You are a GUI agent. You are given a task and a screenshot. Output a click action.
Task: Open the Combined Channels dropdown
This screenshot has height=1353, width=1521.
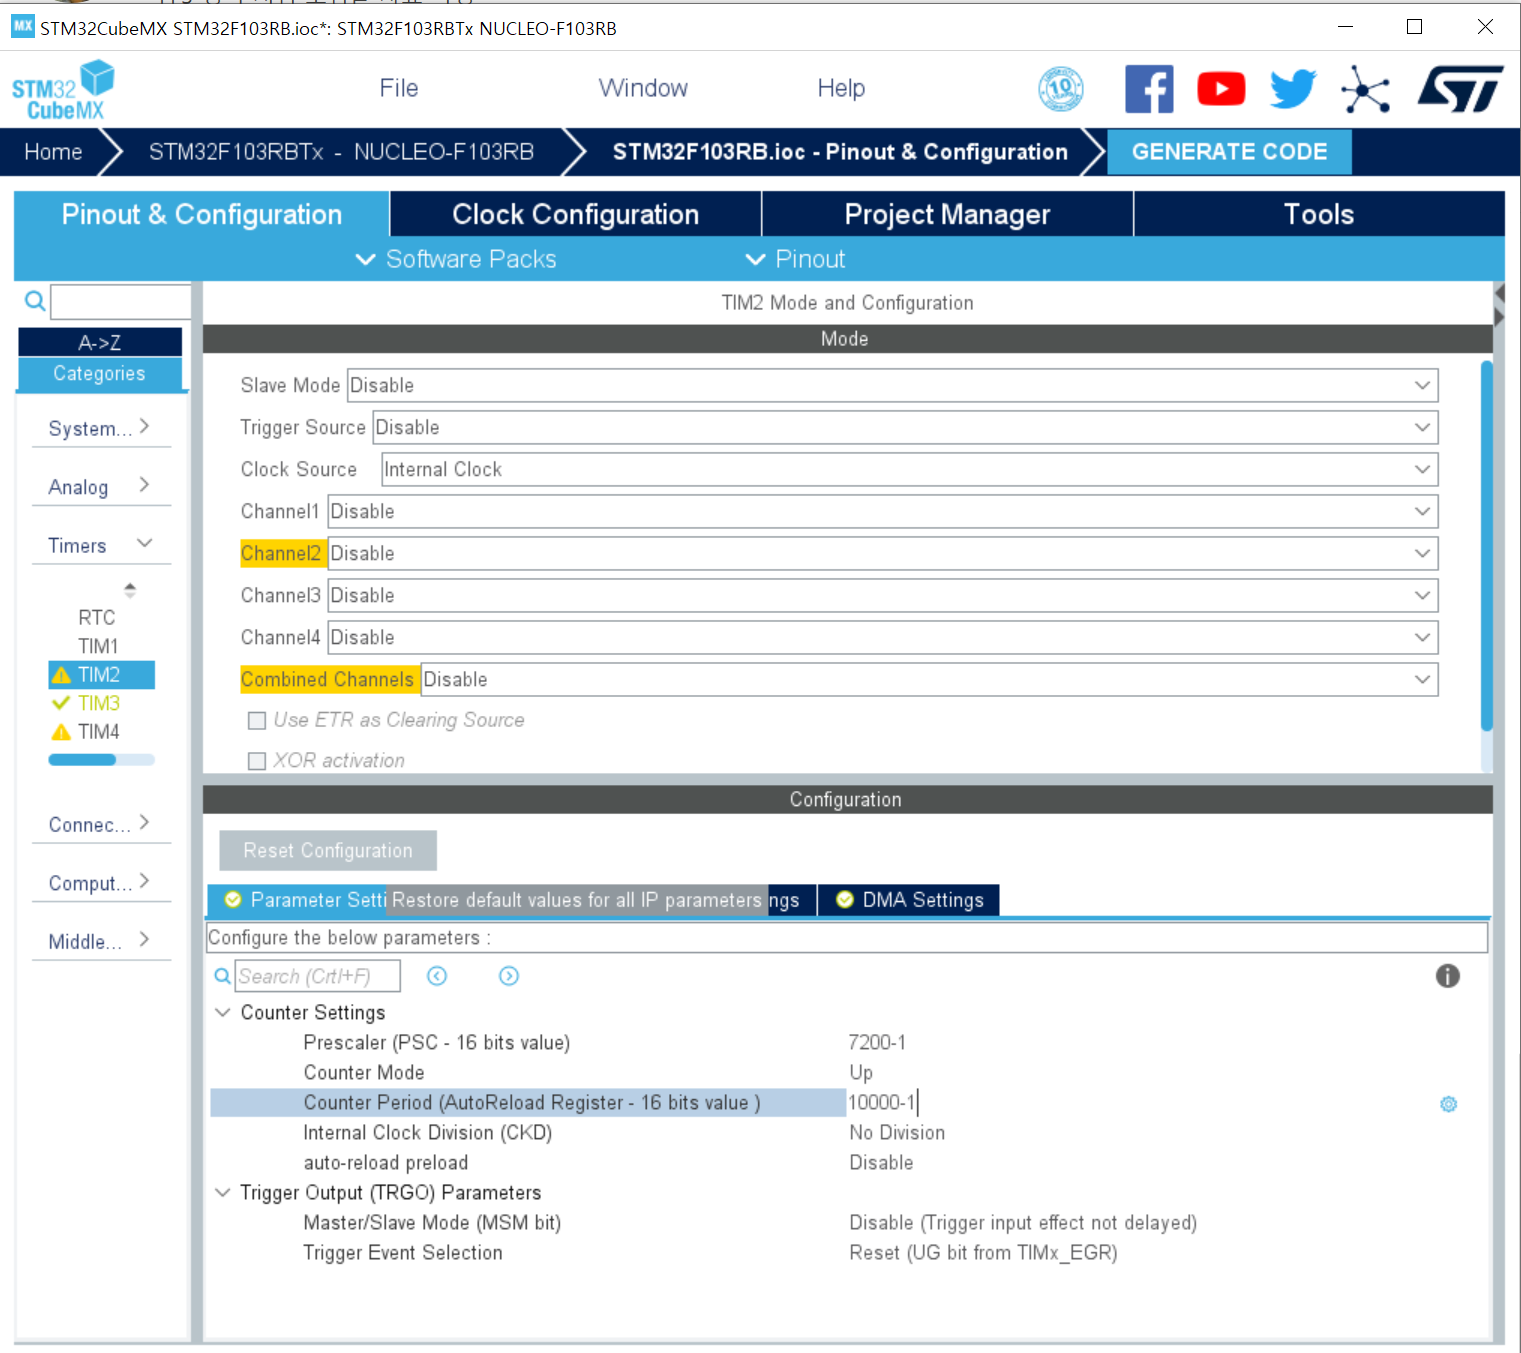click(x=929, y=680)
